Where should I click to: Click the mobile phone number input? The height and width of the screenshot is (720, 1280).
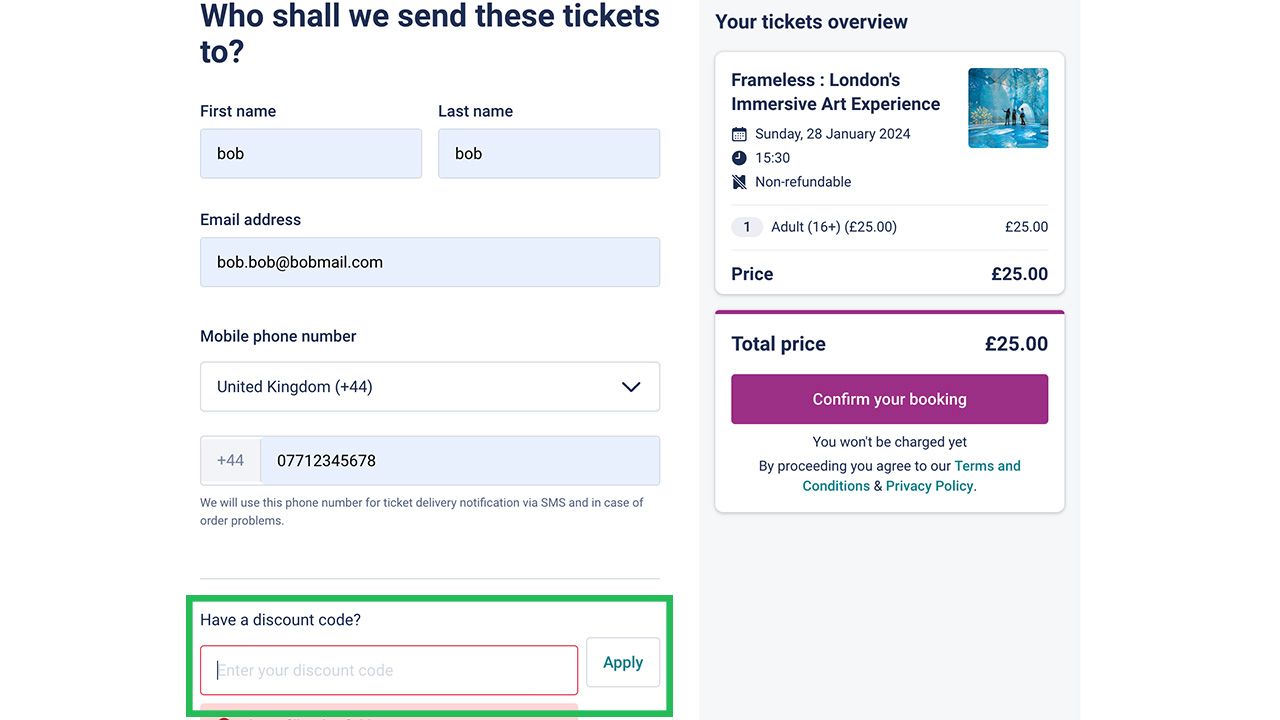tap(459, 461)
